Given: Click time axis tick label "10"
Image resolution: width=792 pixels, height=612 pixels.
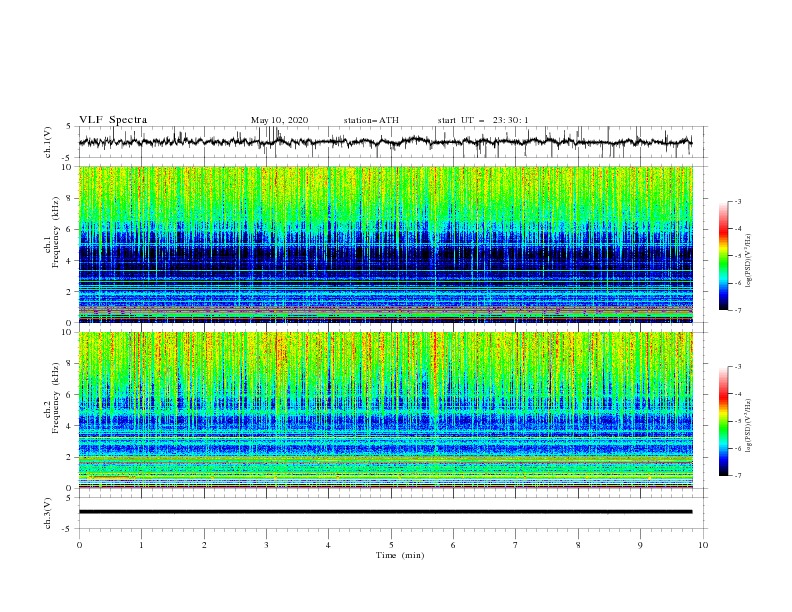Looking at the screenshot, I should (703, 545).
